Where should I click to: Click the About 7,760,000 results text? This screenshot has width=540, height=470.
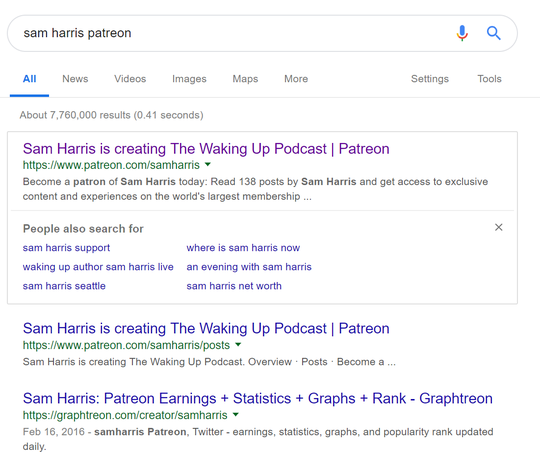coord(111,115)
